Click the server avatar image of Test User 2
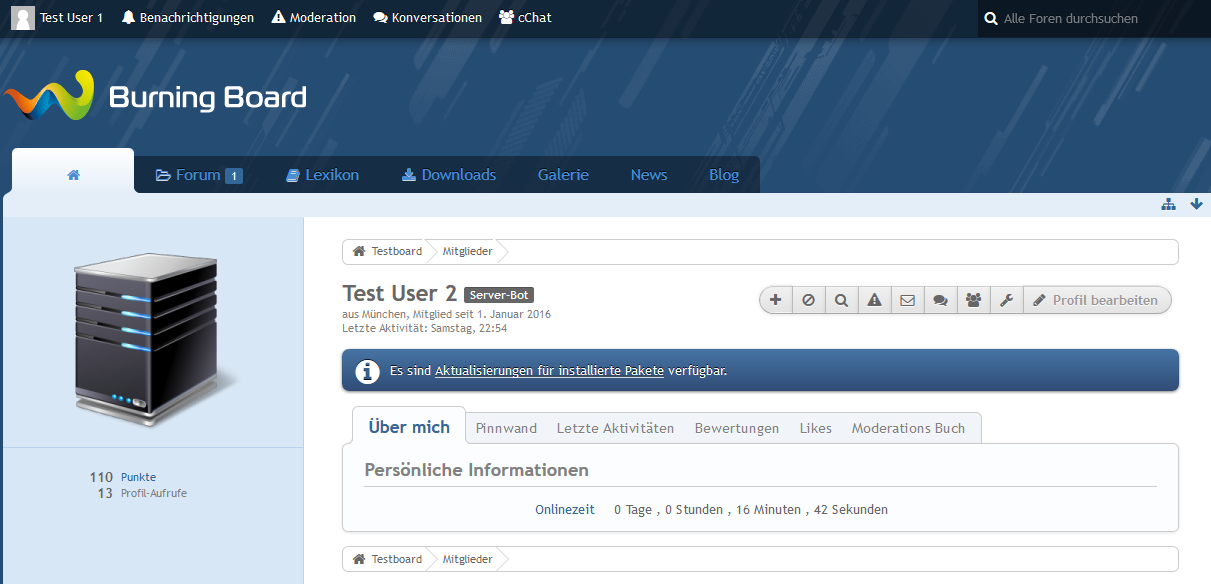Screen dimensions: 1211x584 [x=153, y=332]
